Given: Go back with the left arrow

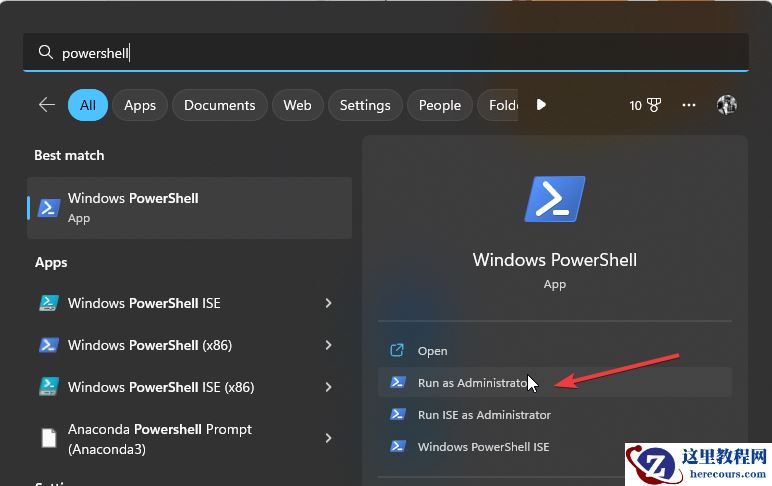Looking at the screenshot, I should [x=47, y=104].
